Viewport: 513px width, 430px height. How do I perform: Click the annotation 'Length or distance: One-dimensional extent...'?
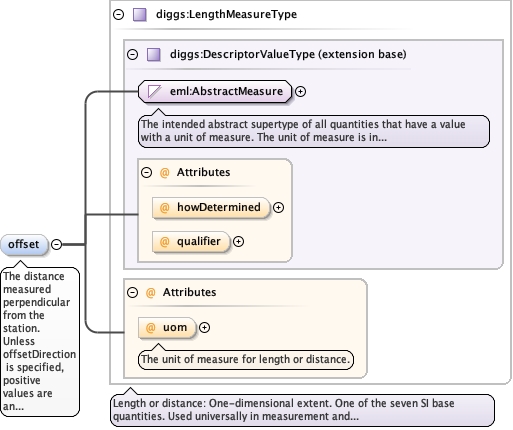coord(302,410)
